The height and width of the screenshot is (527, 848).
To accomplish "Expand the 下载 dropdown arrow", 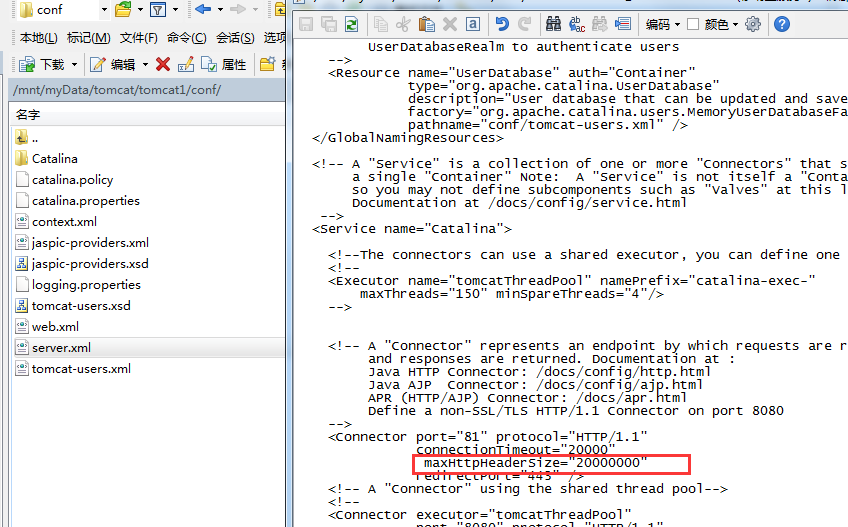I will (x=75, y=65).
